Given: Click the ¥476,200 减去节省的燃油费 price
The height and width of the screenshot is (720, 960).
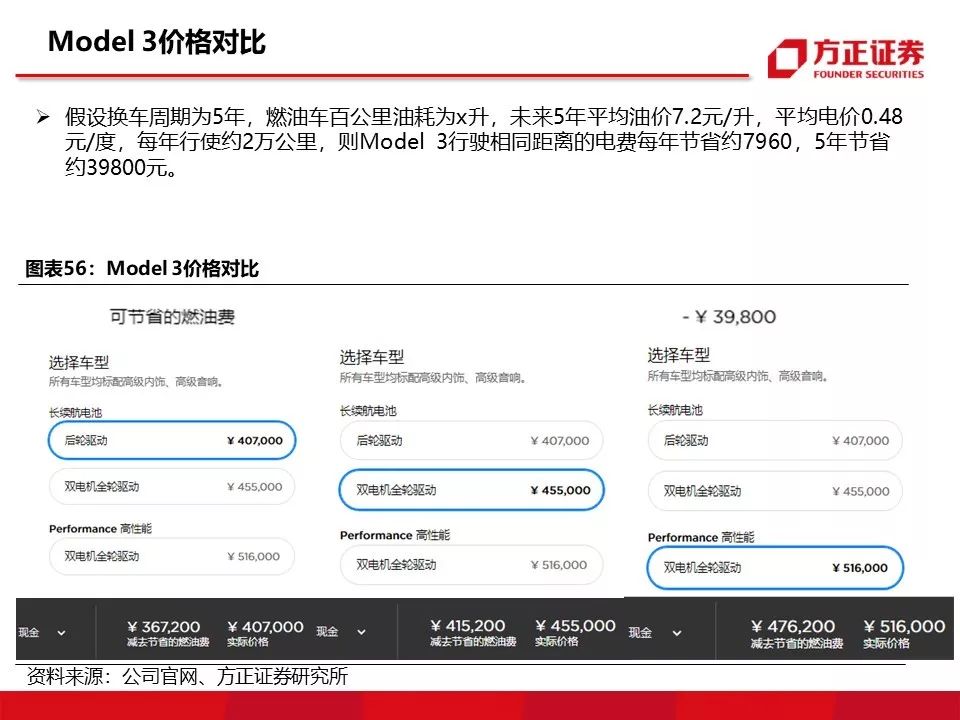Looking at the screenshot, I should (797, 634).
